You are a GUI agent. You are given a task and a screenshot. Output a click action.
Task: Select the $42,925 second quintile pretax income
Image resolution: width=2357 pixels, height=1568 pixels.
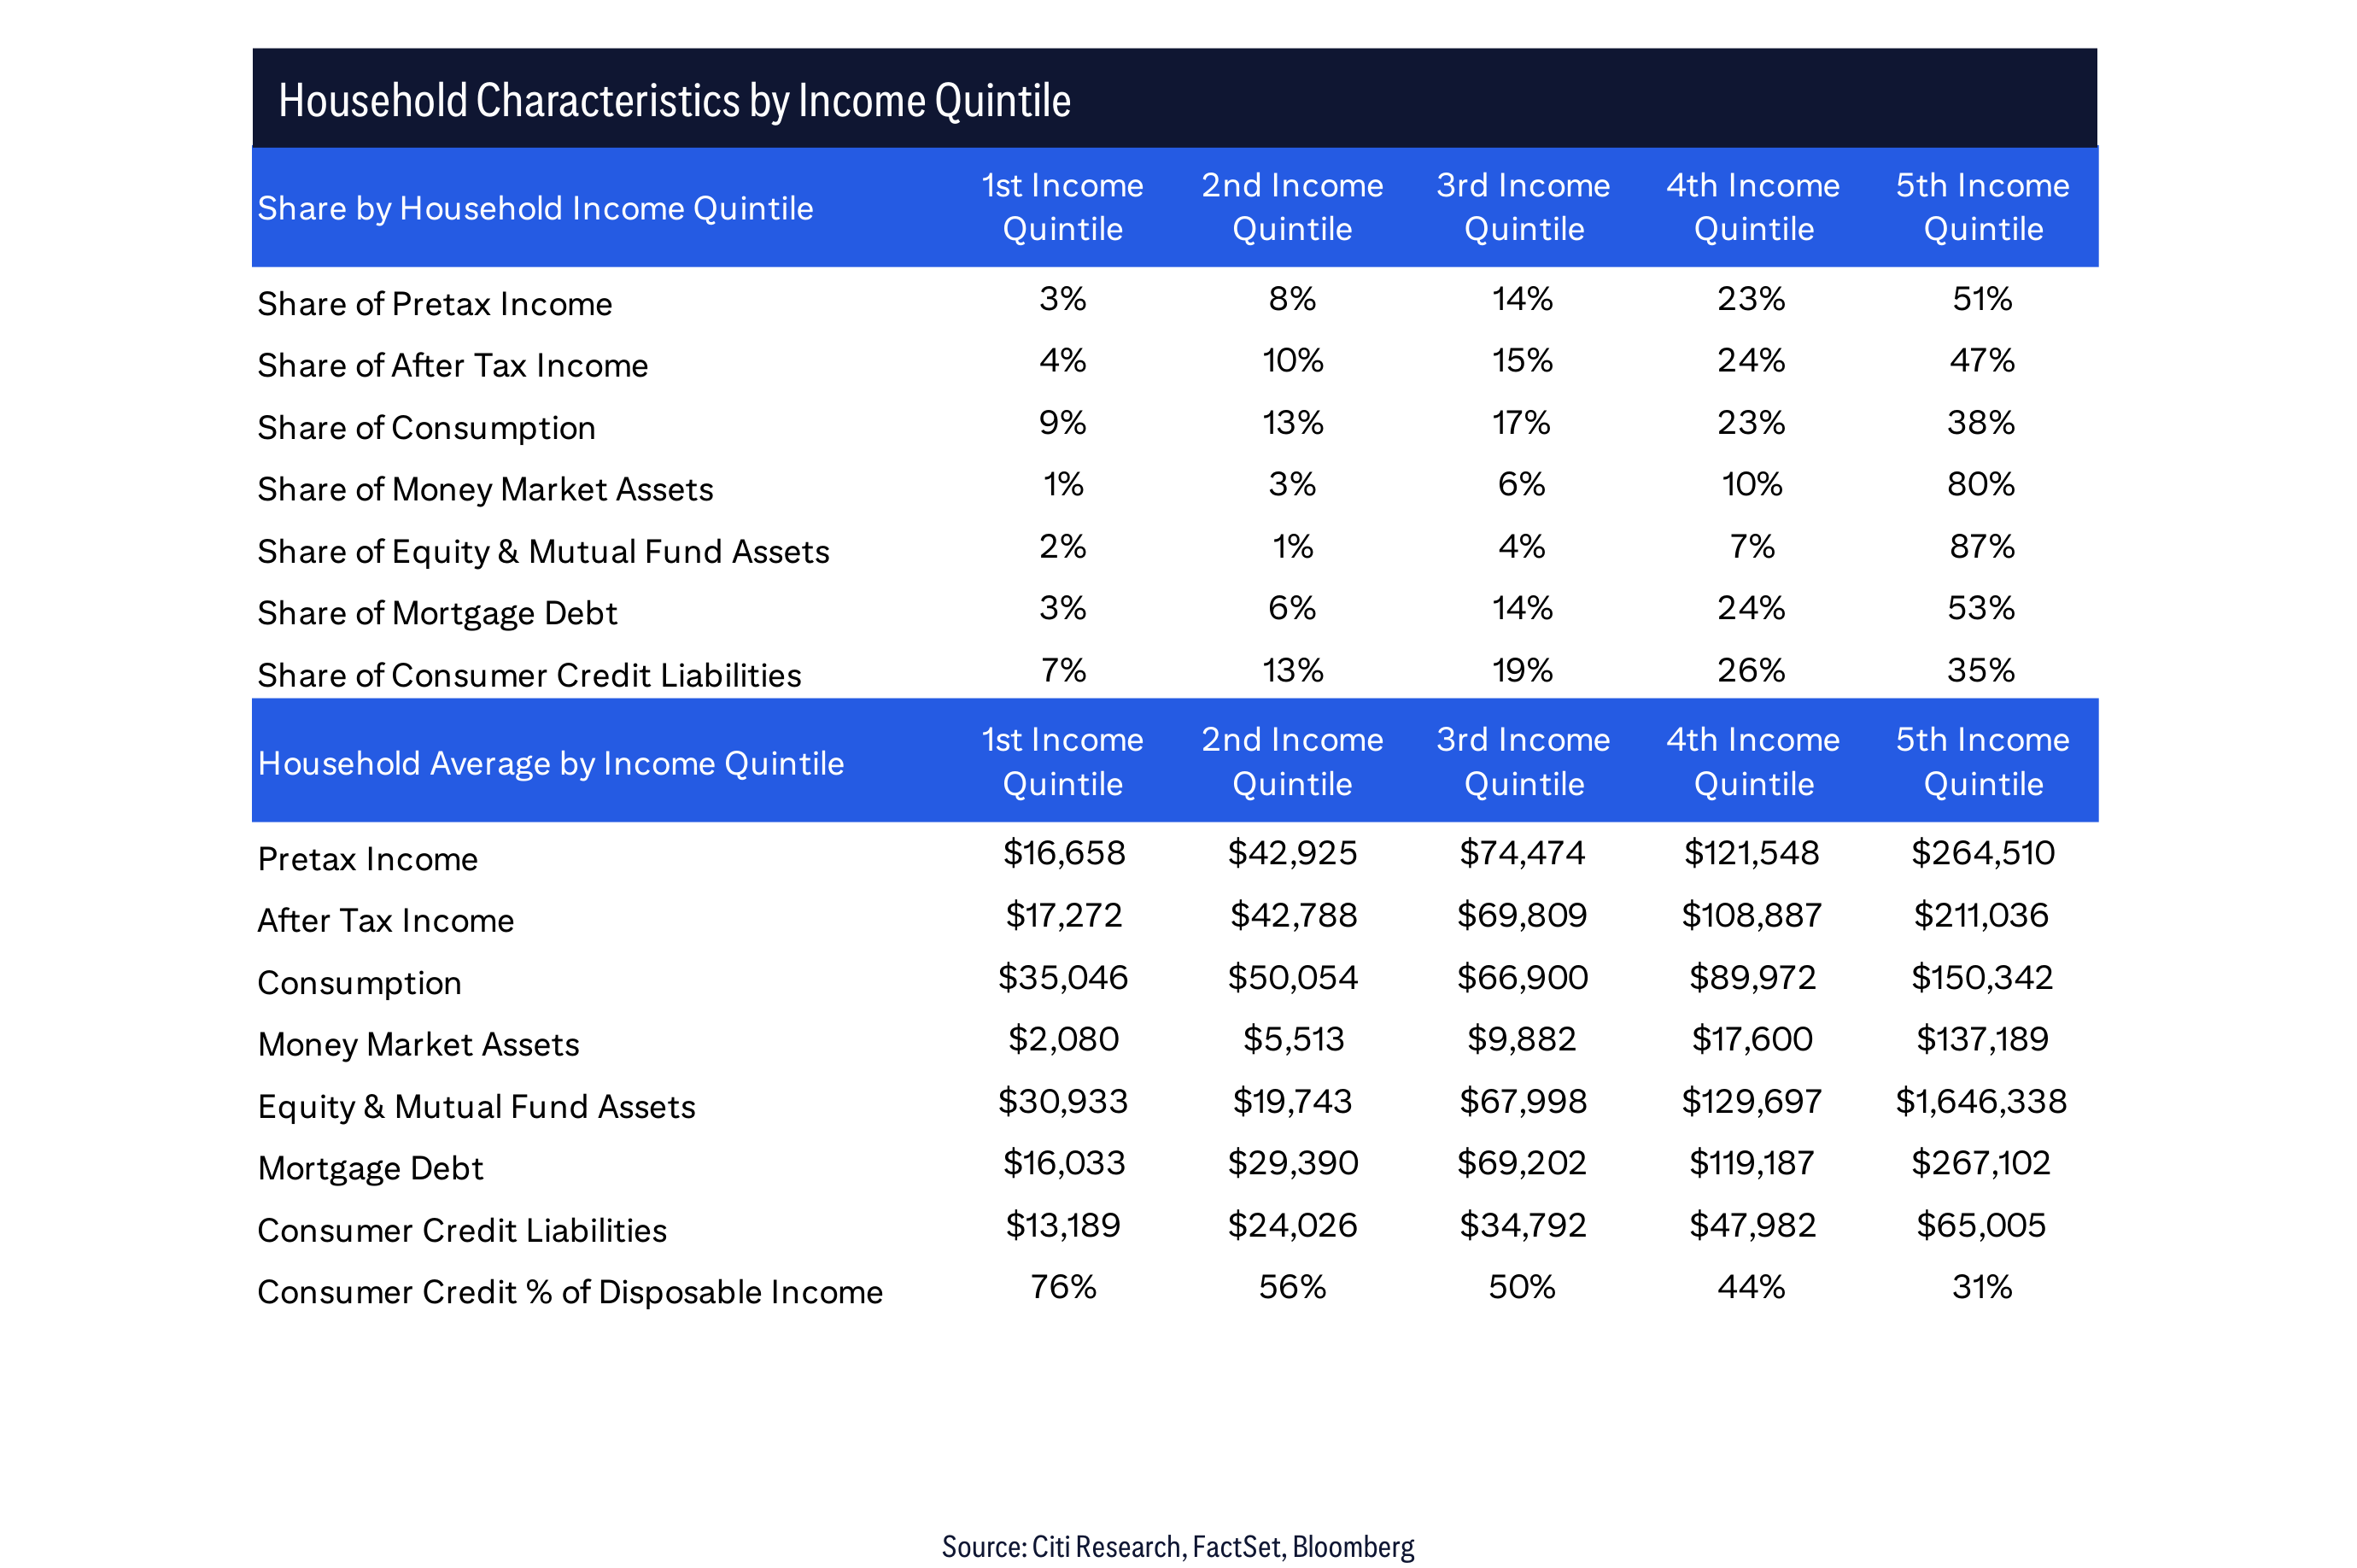point(1292,853)
